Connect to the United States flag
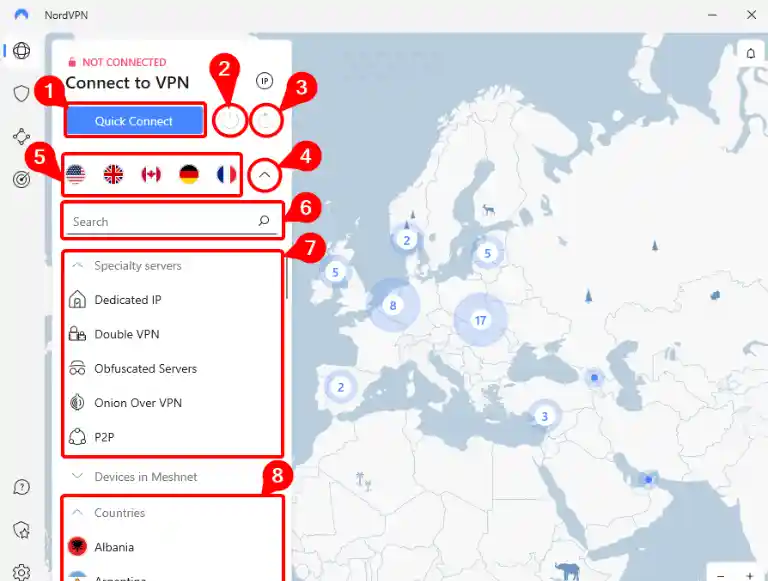Image resolution: width=768 pixels, height=581 pixels. pyautogui.click(x=75, y=174)
